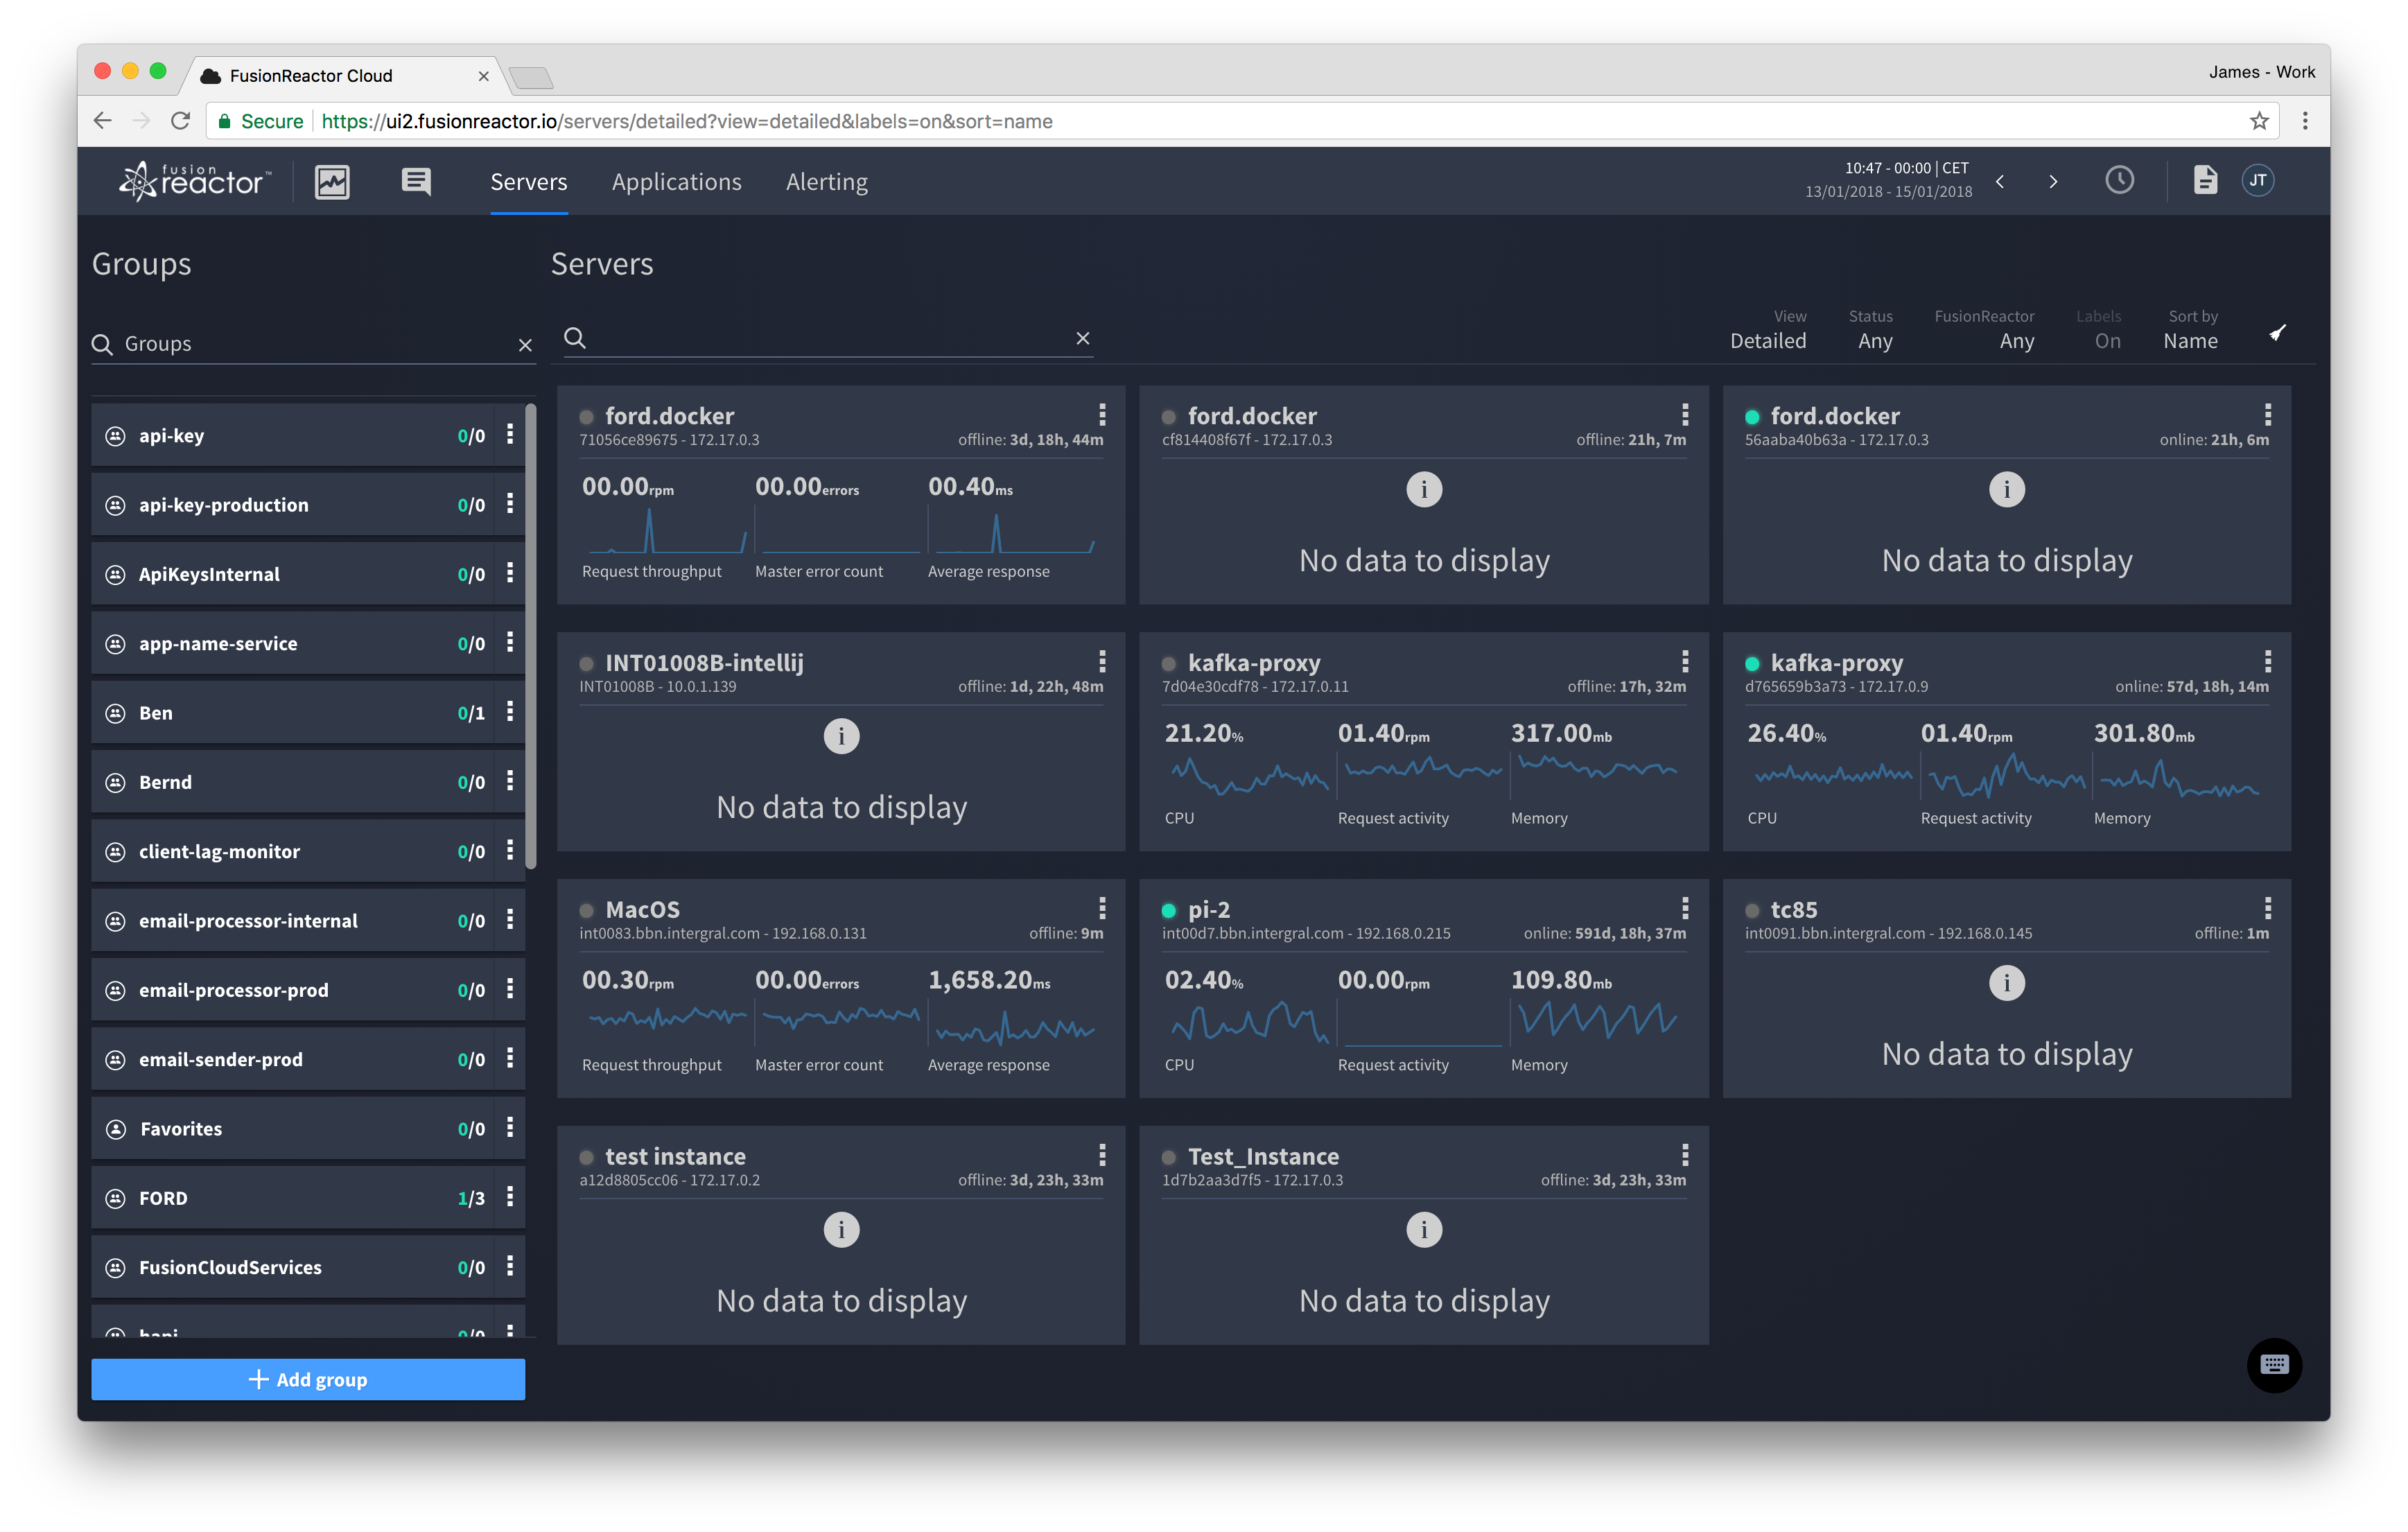The height and width of the screenshot is (1532, 2408).
Task: Click the time range date display
Action: point(1888,180)
